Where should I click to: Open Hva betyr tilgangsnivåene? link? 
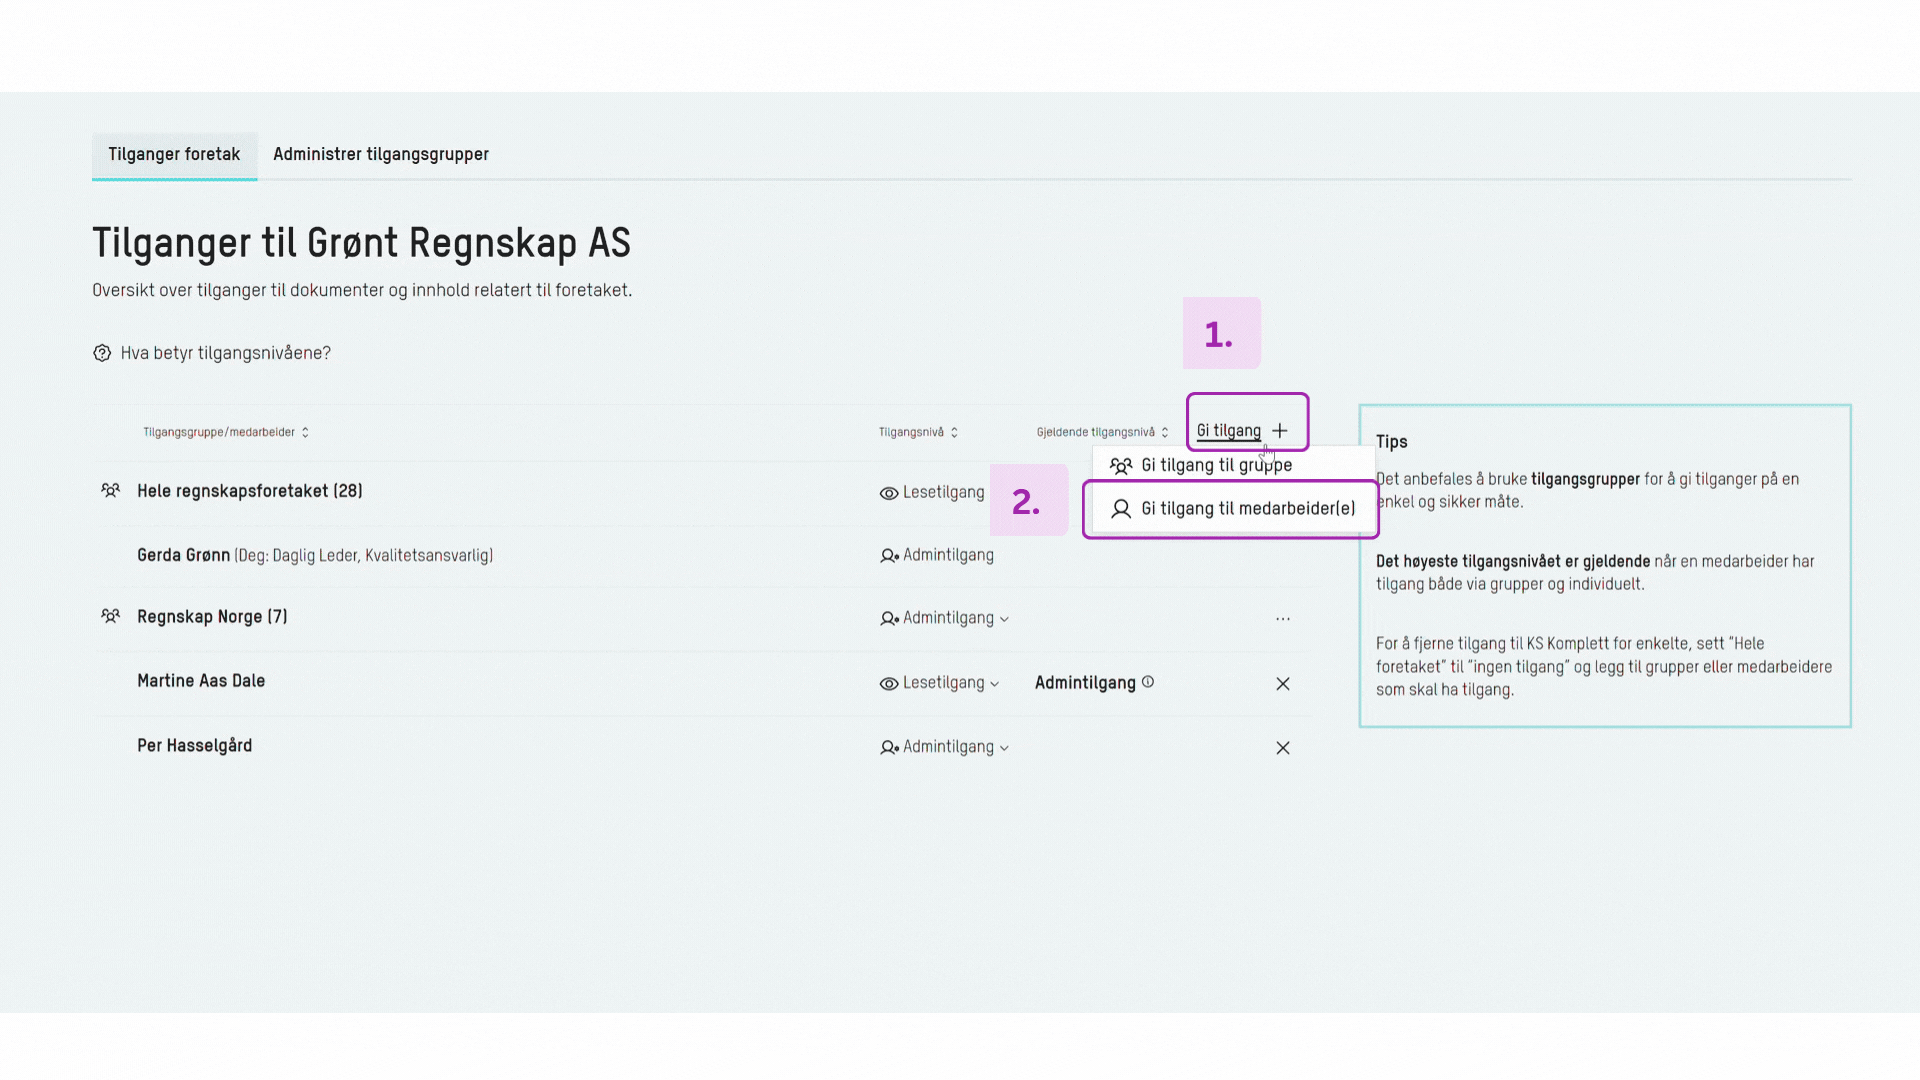[x=226, y=353]
